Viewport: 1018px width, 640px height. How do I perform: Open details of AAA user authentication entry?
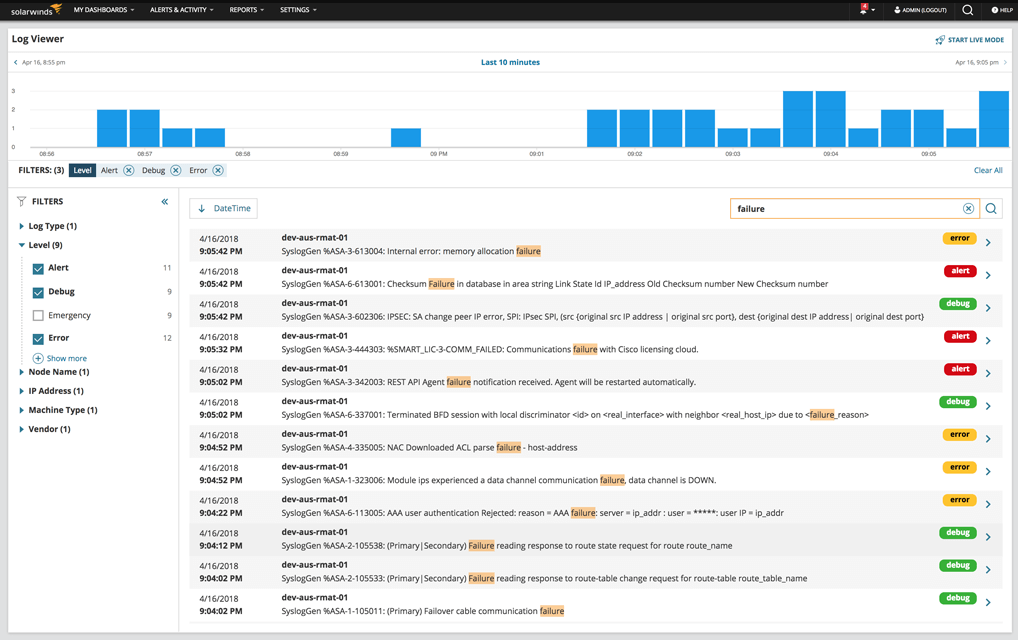coord(988,504)
